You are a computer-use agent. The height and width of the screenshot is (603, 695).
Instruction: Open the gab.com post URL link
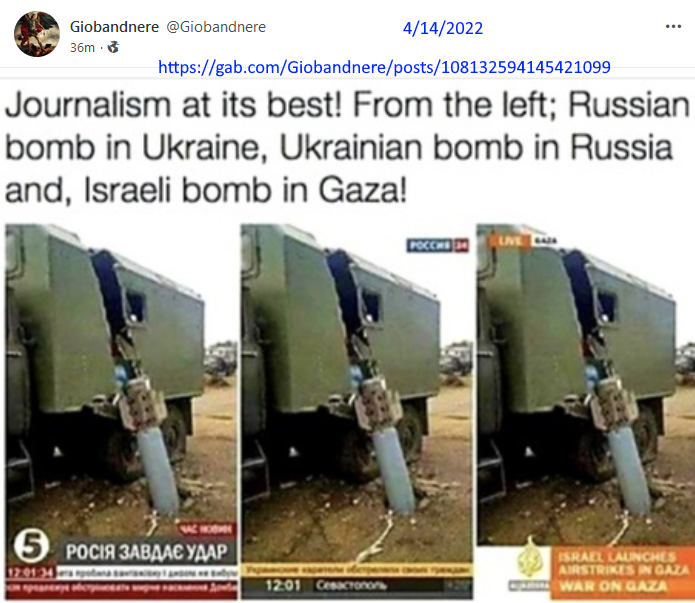pos(384,67)
